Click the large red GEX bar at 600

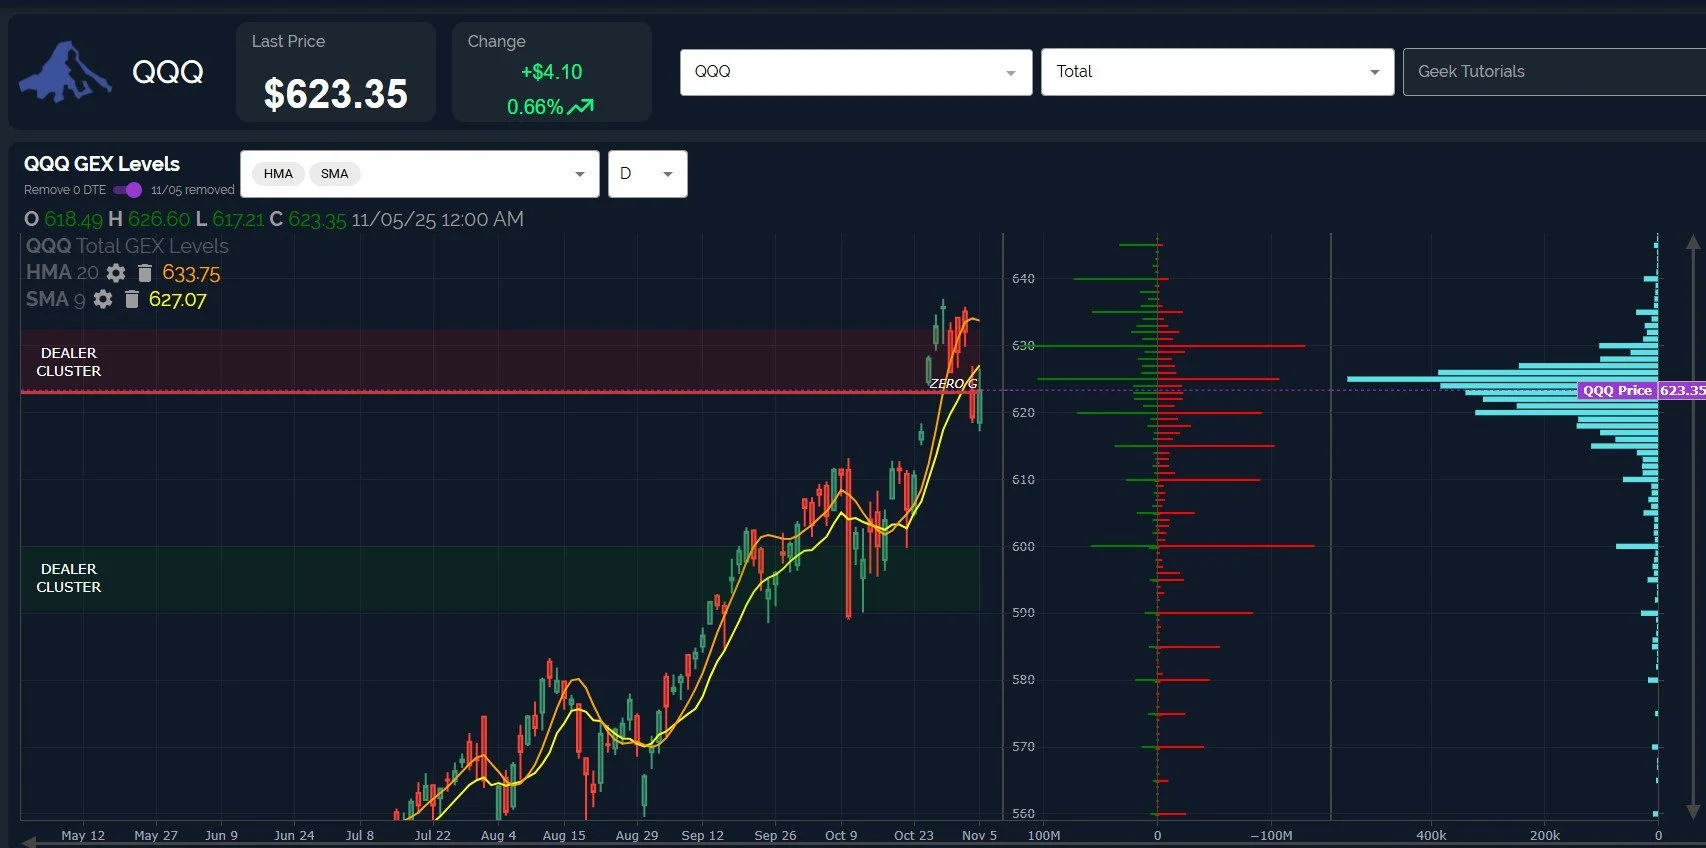pyautogui.click(x=1236, y=546)
